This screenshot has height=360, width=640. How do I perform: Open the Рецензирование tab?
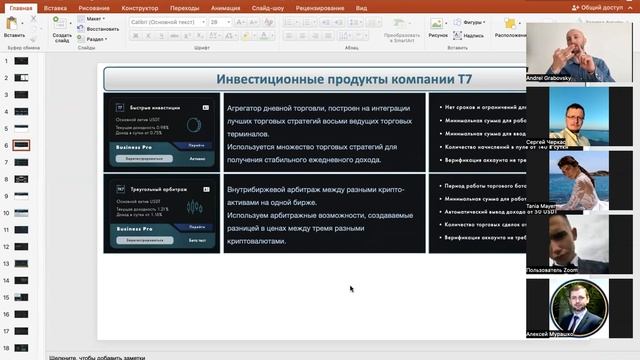[x=320, y=8]
